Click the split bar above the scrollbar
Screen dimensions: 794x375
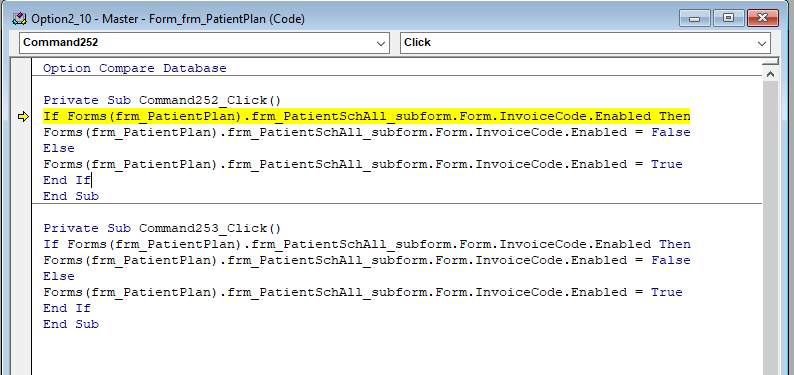click(770, 61)
